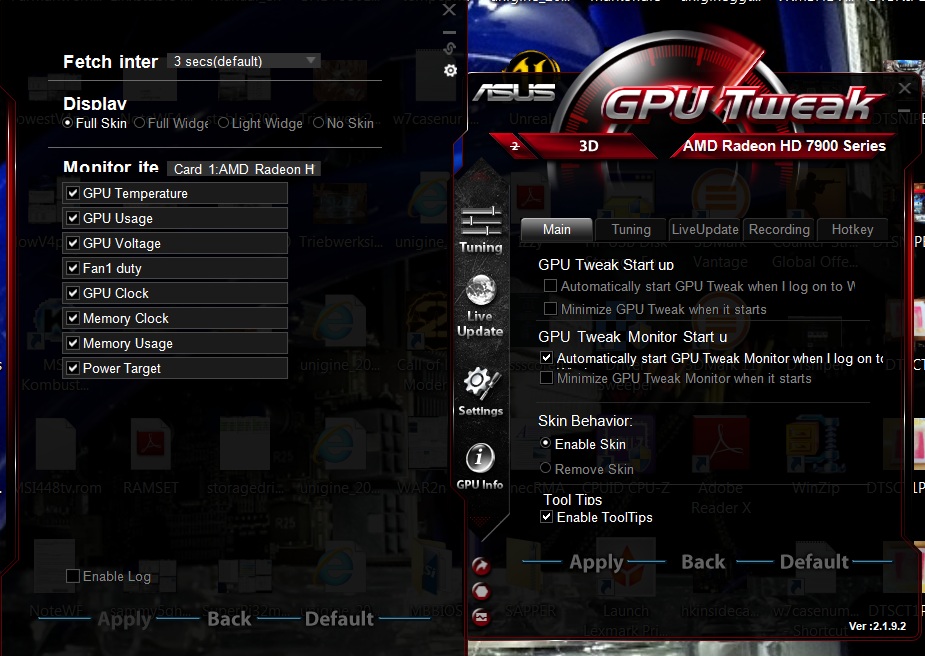Toggle Memory Clock monitor item

pyautogui.click(x=73, y=318)
